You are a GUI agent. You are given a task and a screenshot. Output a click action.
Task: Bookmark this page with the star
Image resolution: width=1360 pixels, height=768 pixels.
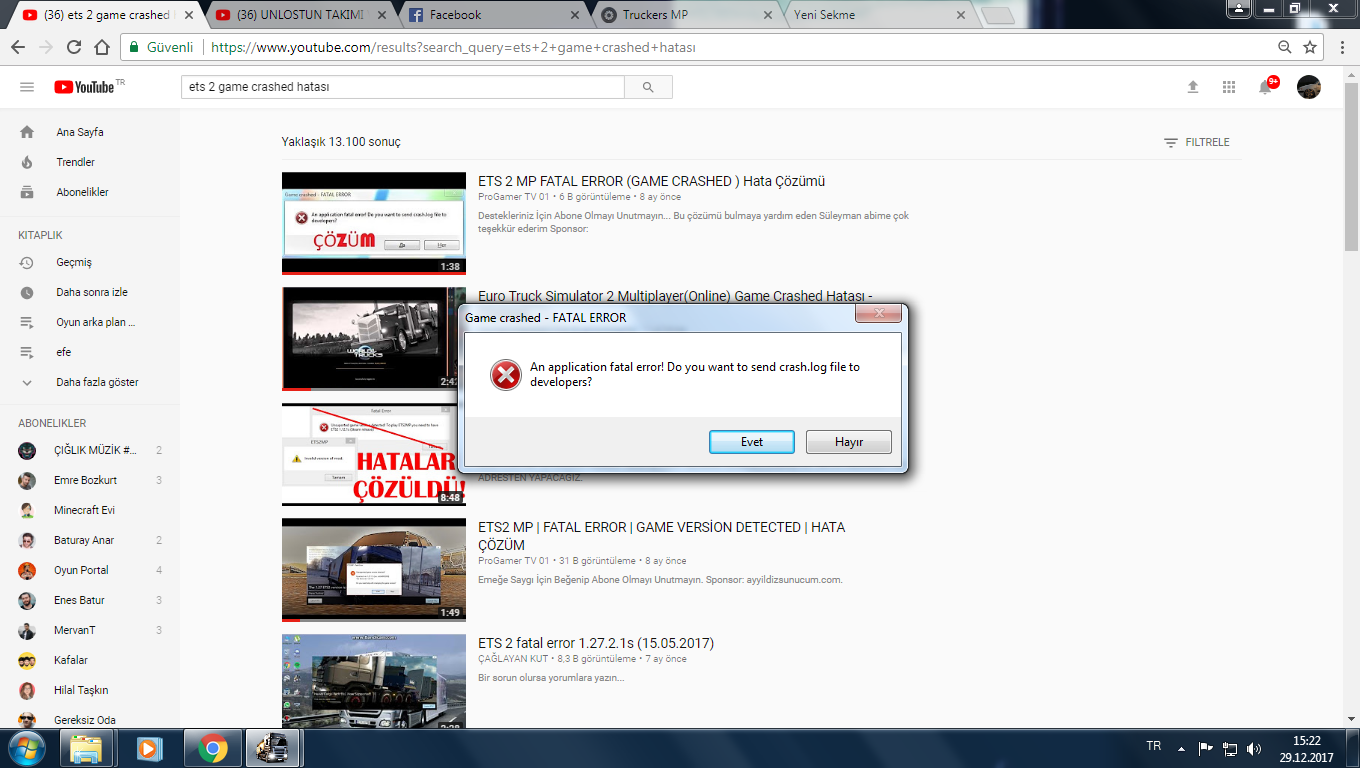pos(1310,47)
